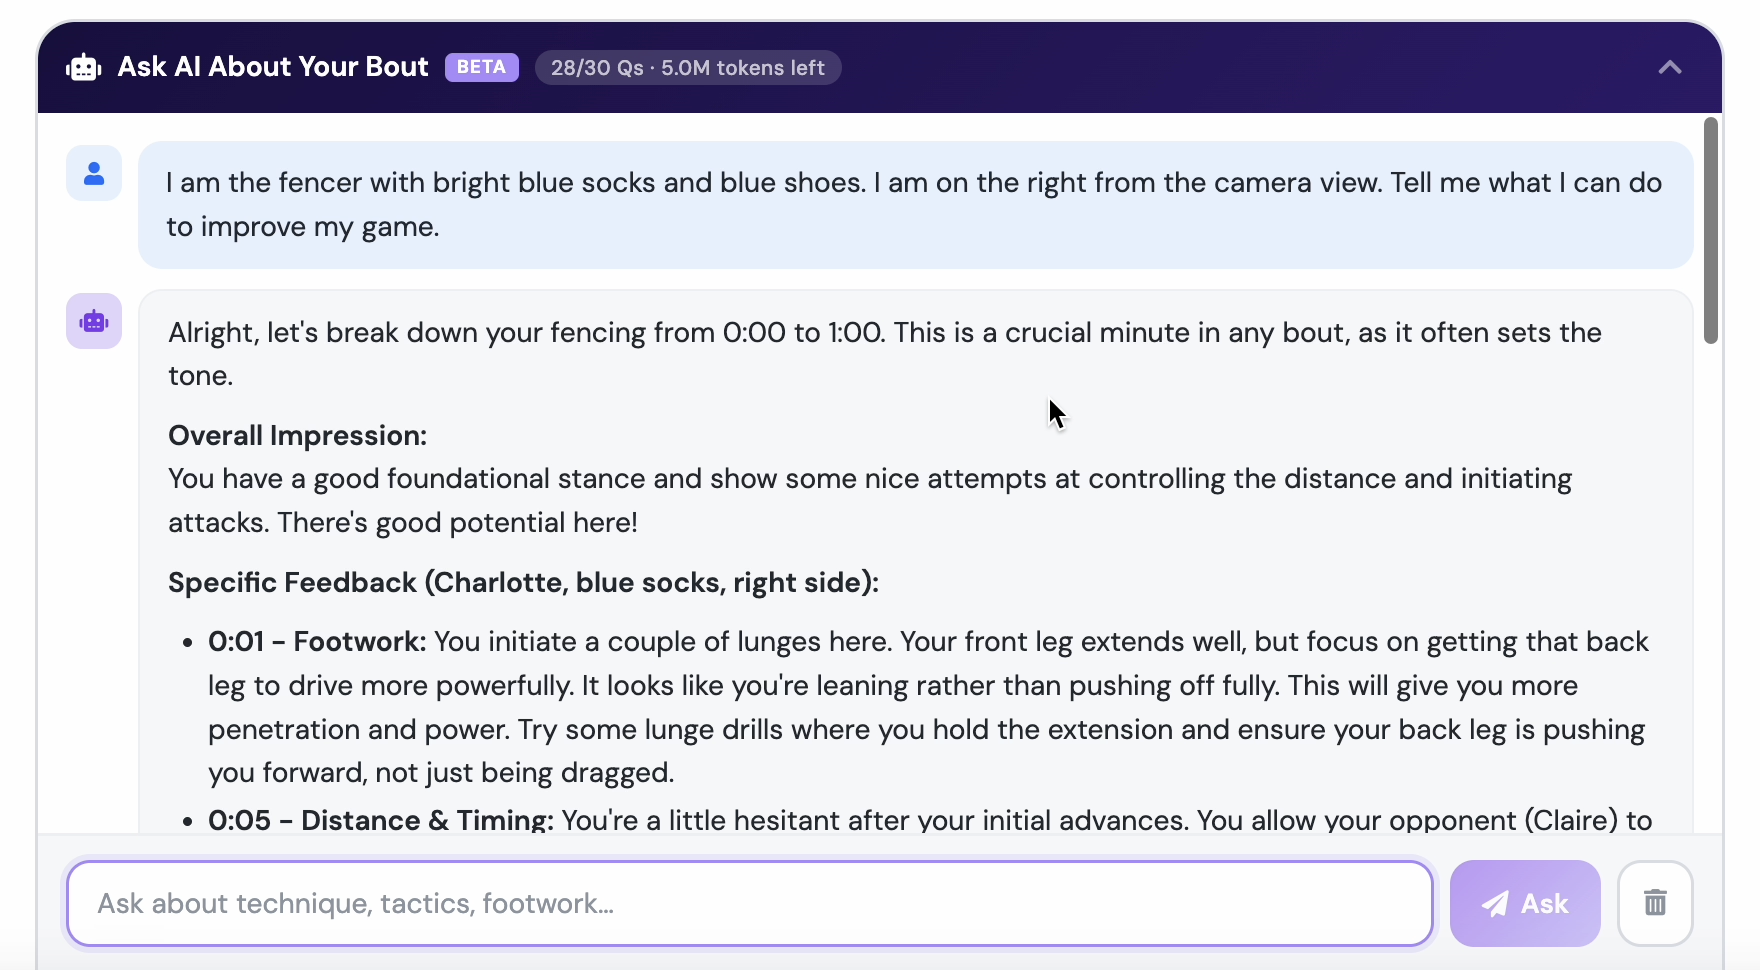Click the "Ask AI About Your Bout" title
The image size is (1760, 970).
point(273,67)
